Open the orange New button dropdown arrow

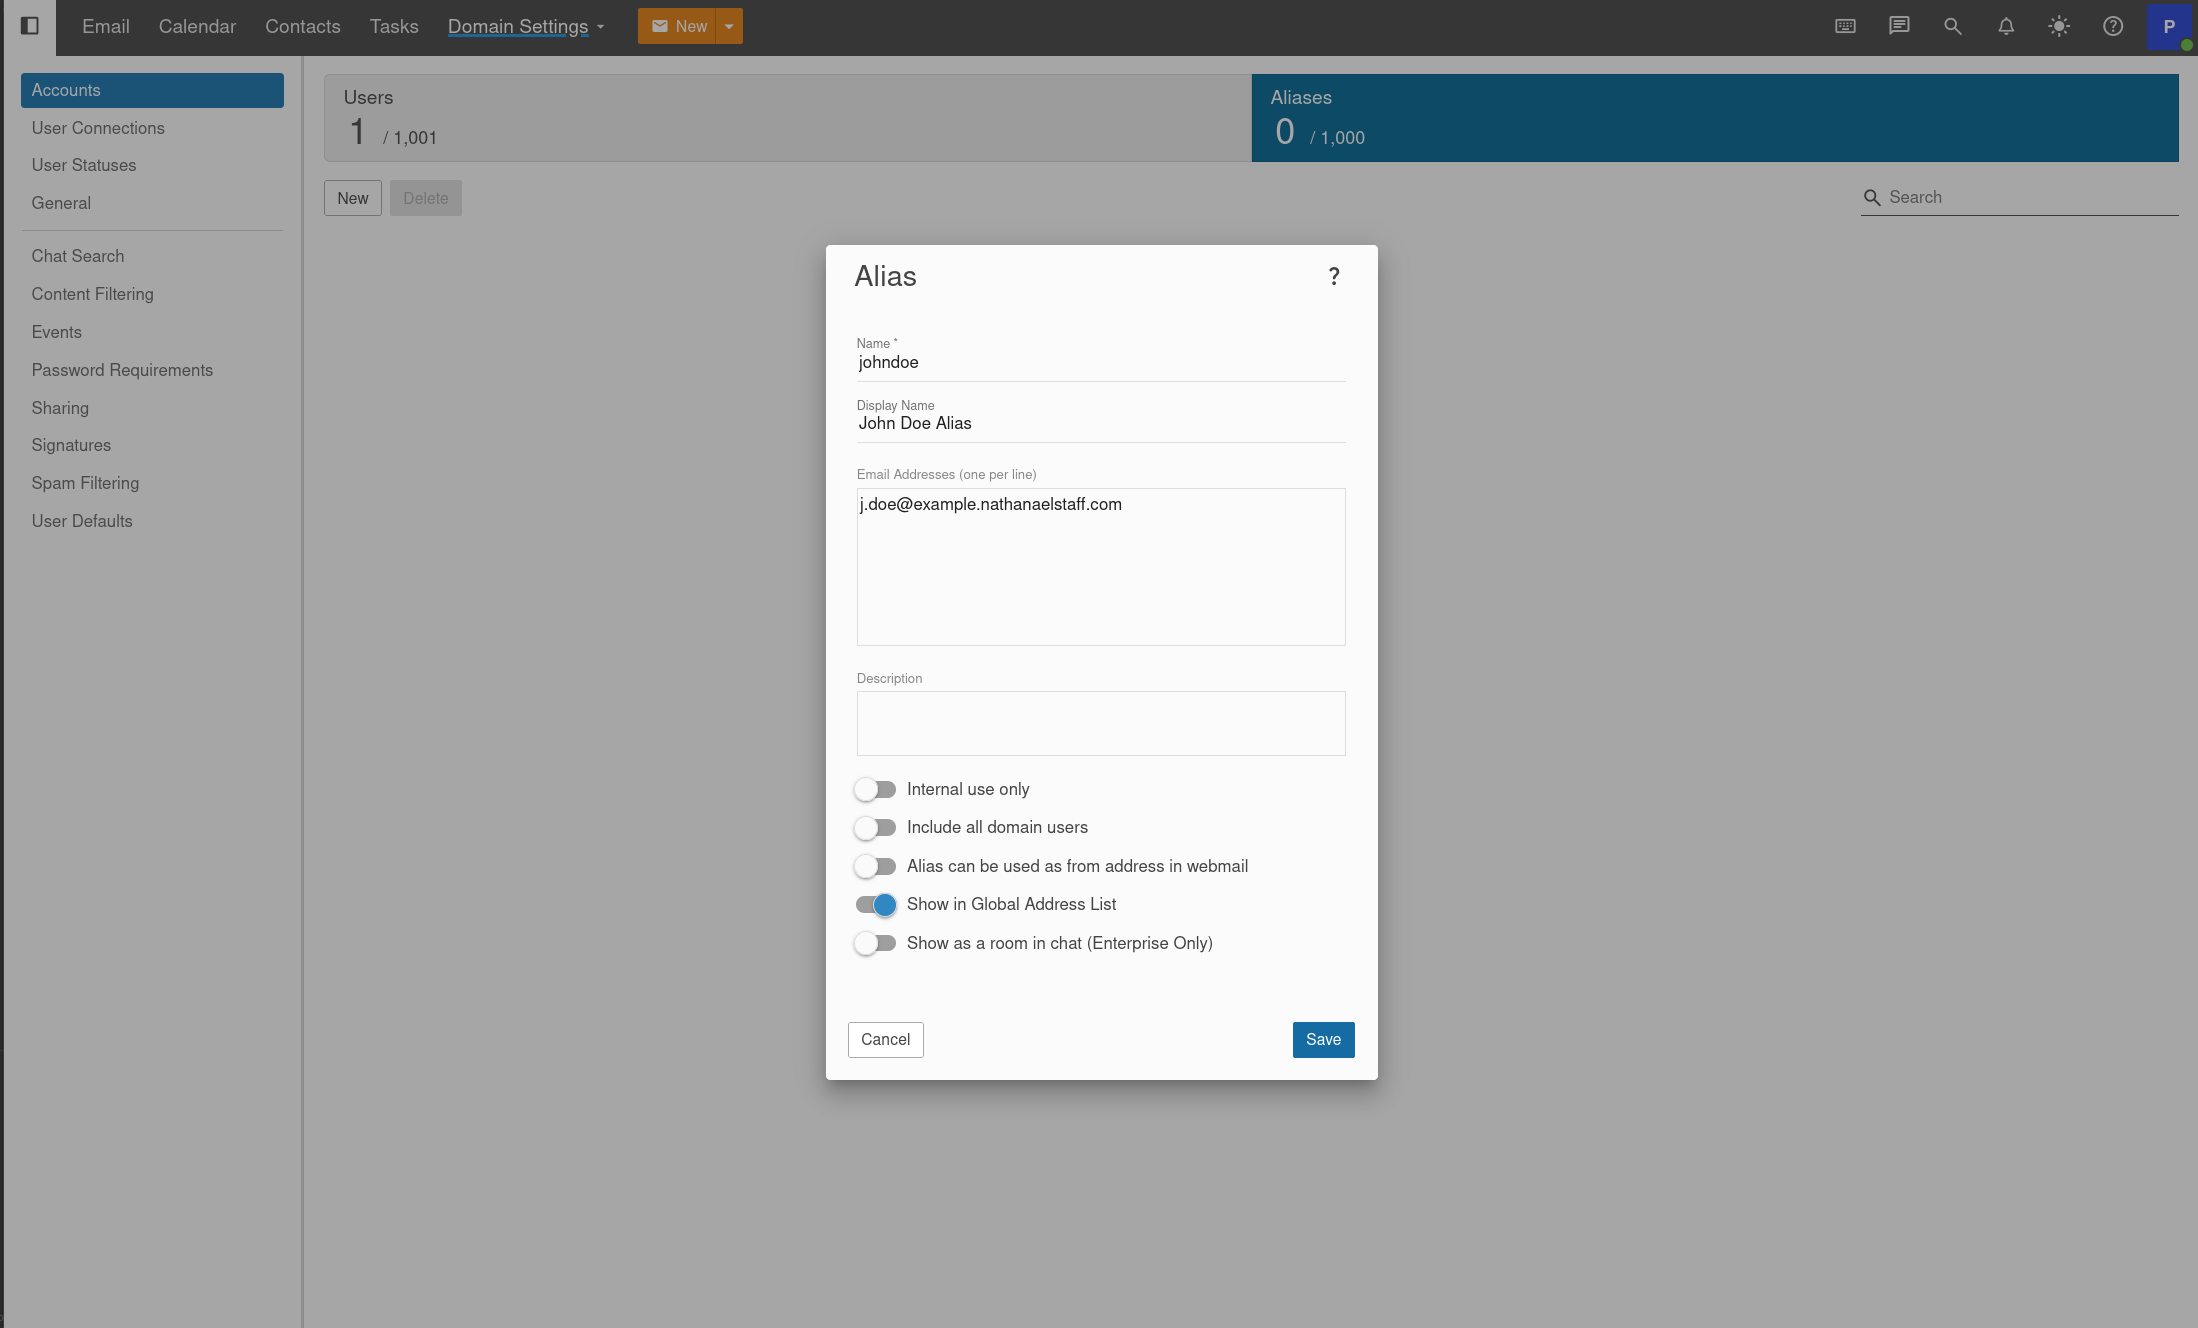[729, 27]
